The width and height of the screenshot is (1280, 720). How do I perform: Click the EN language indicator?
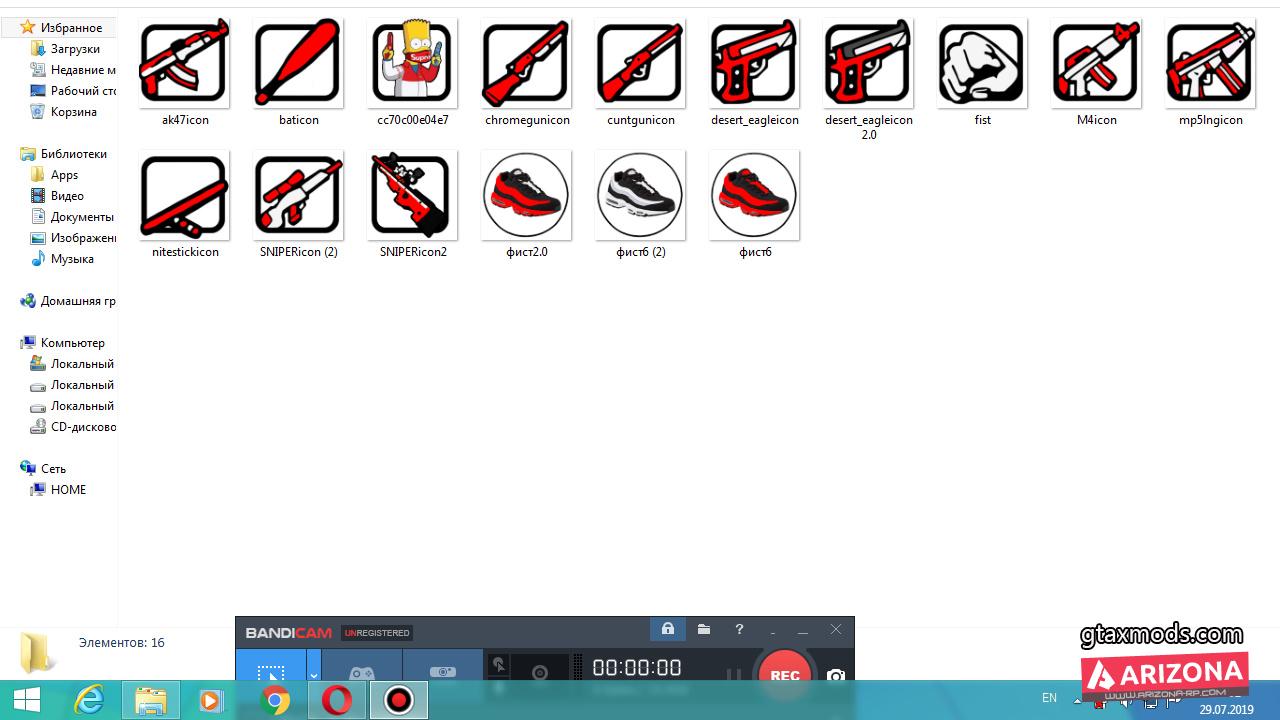point(1049,698)
